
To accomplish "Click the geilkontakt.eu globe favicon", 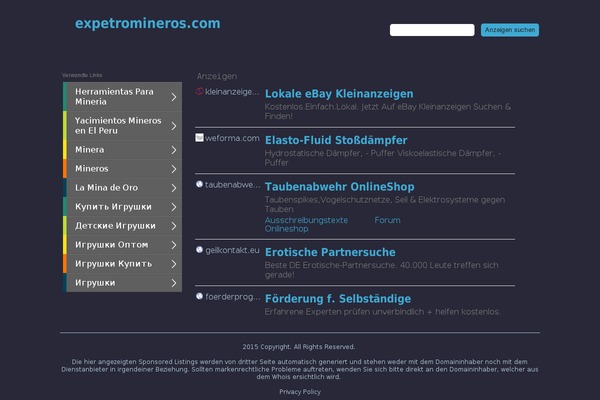I will click(x=199, y=250).
